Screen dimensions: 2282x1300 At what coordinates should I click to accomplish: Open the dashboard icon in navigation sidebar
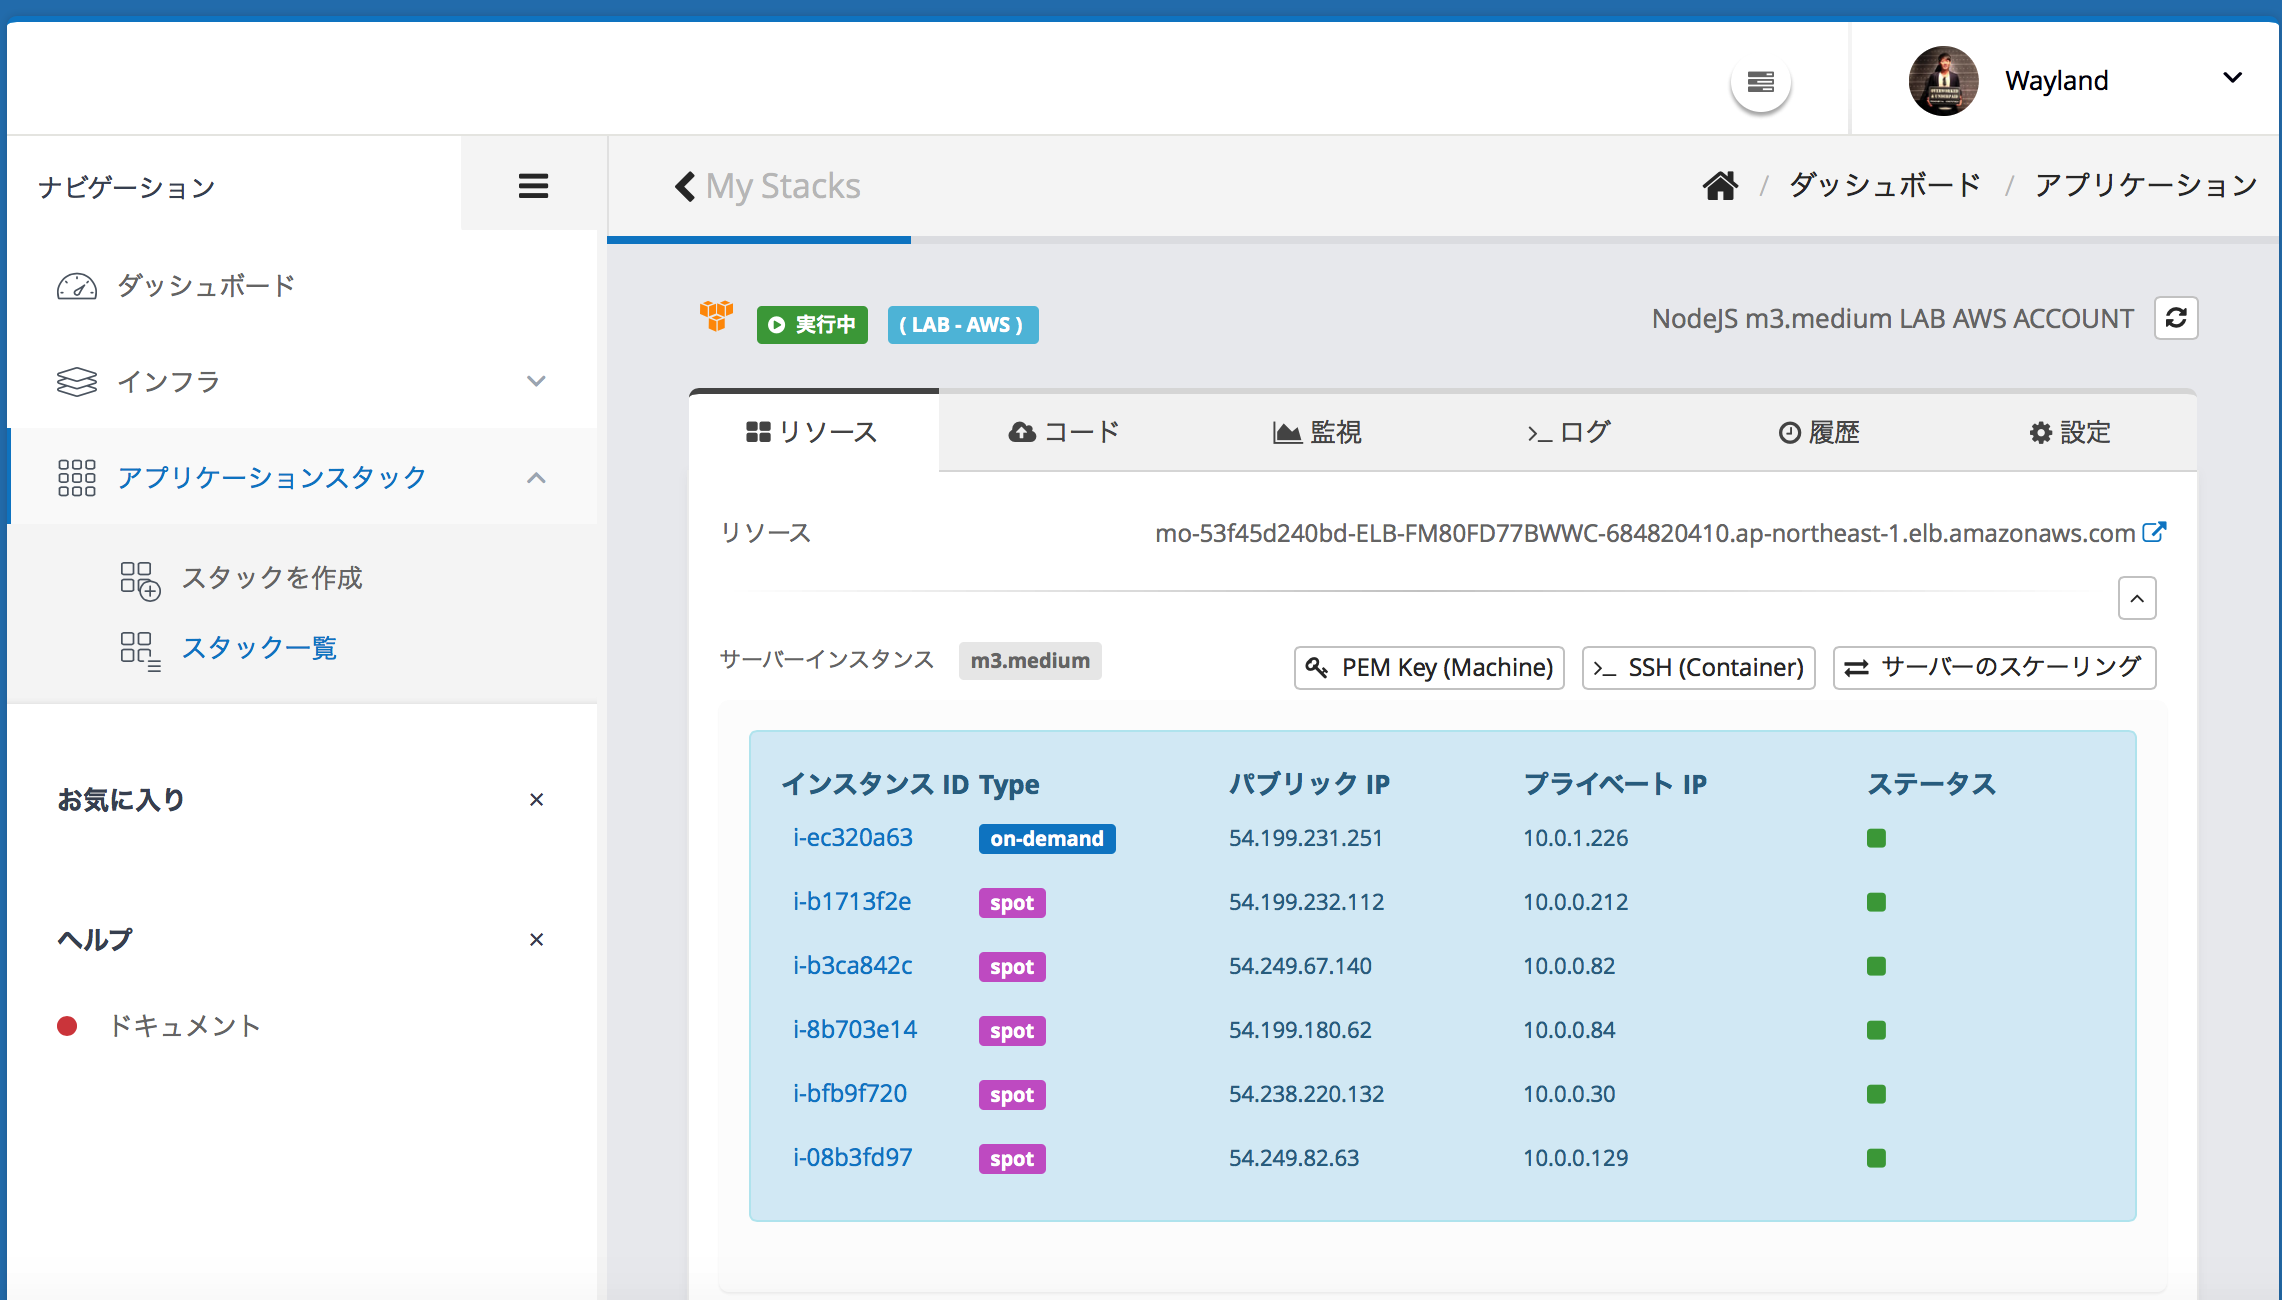(76, 286)
